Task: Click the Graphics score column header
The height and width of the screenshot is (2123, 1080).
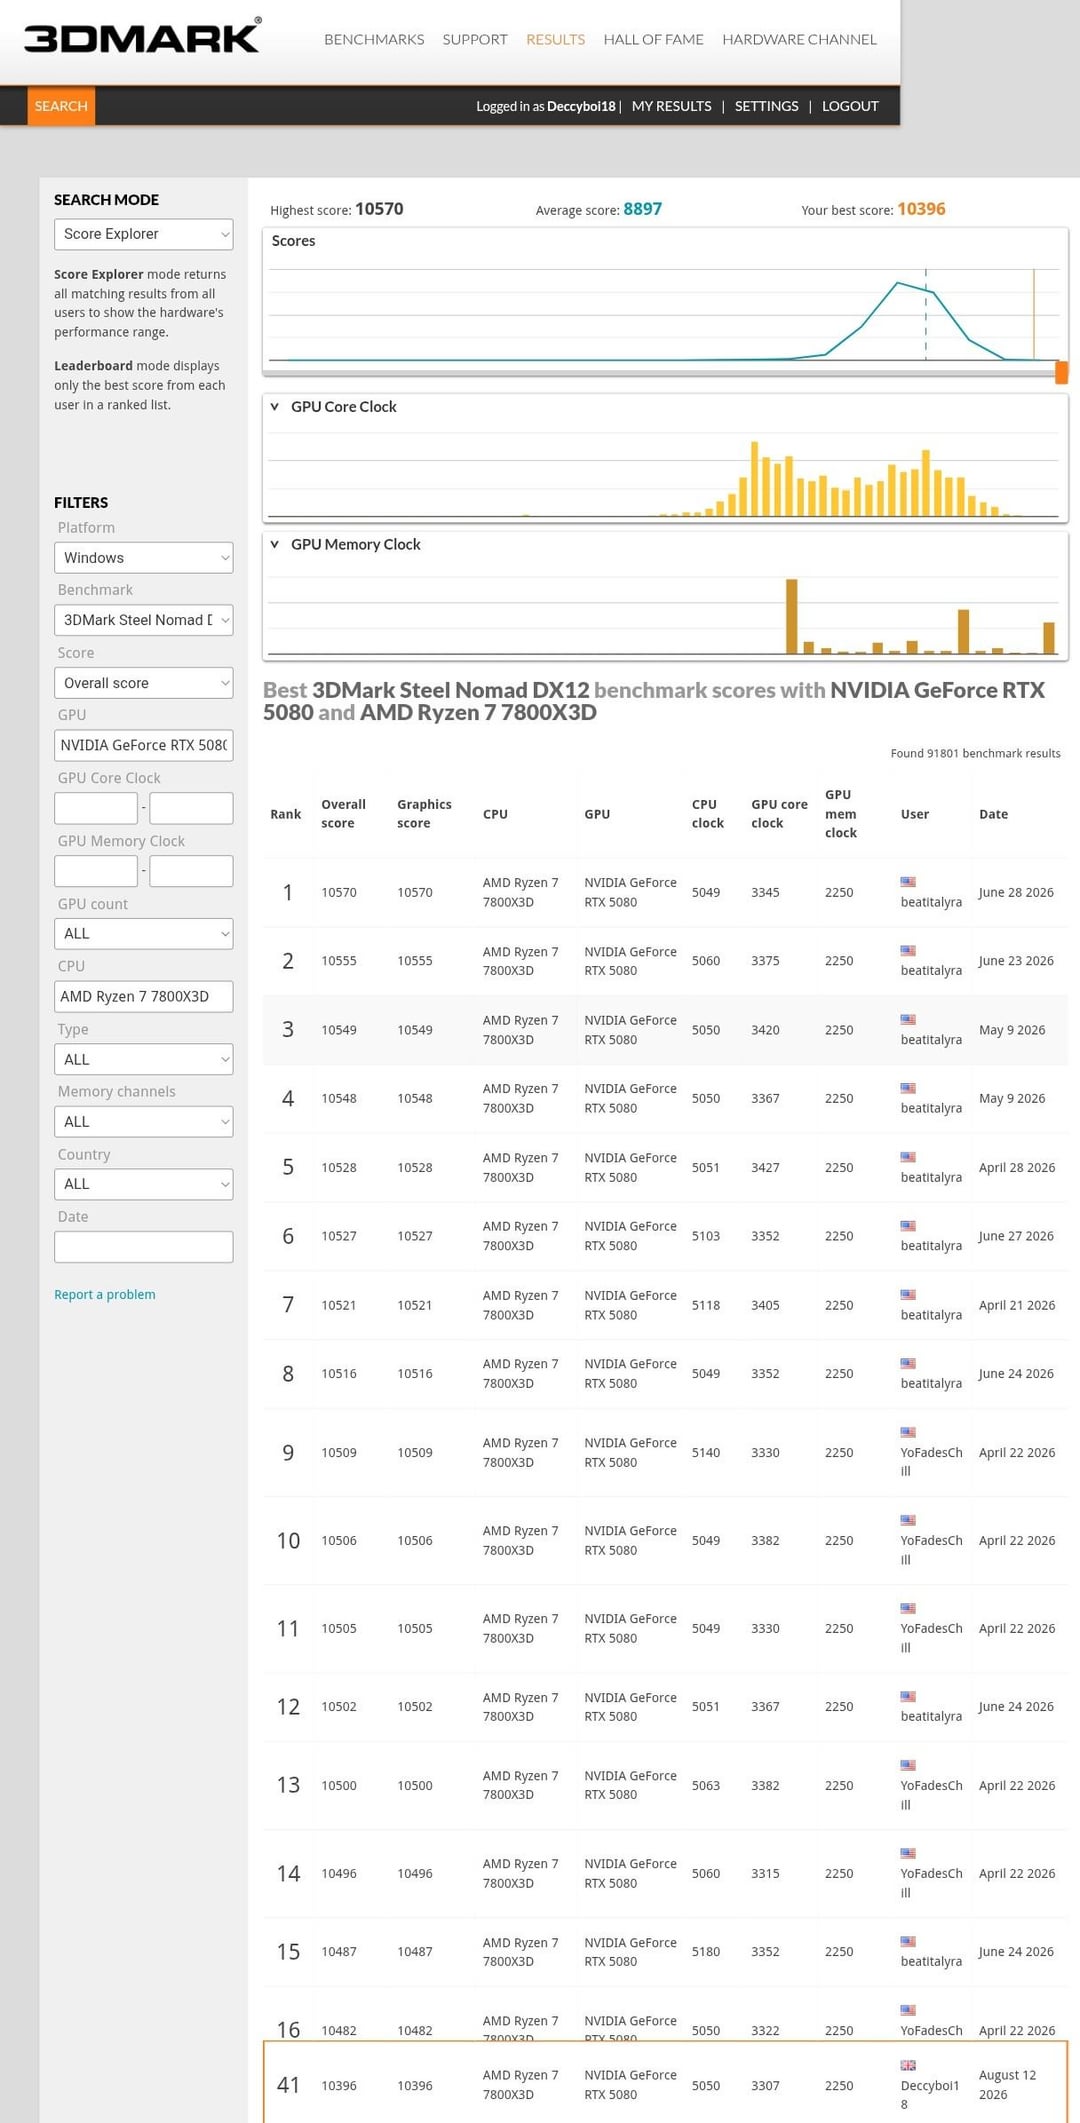Action: [x=424, y=814]
